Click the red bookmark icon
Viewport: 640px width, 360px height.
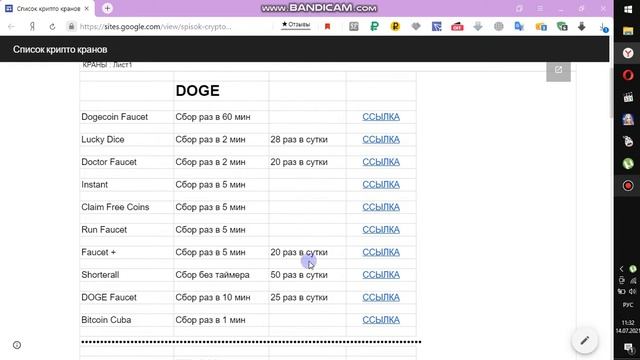coord(327,27)
